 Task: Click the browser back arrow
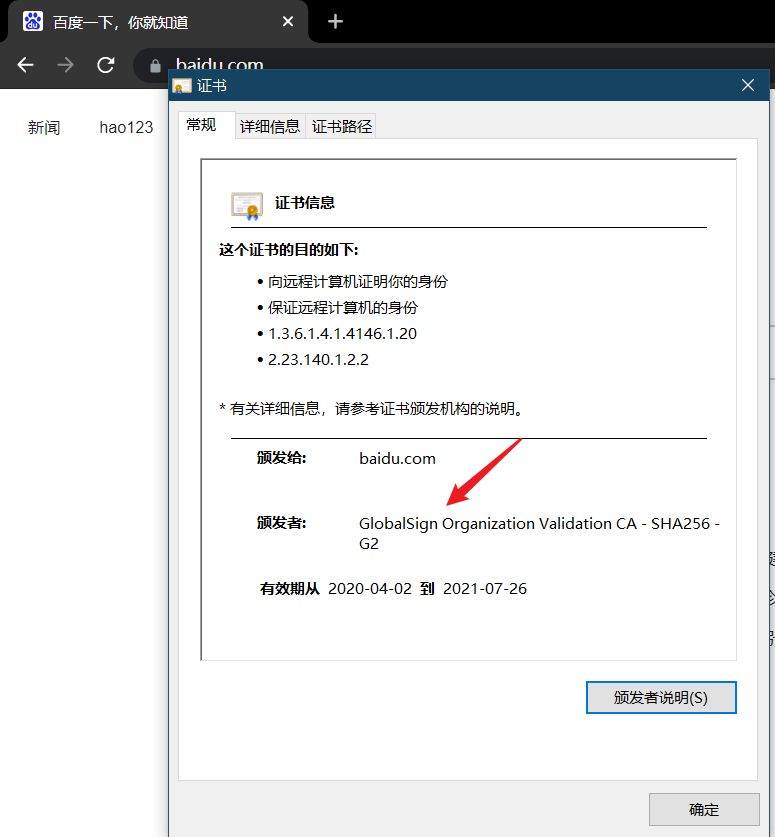coord(25,65)
